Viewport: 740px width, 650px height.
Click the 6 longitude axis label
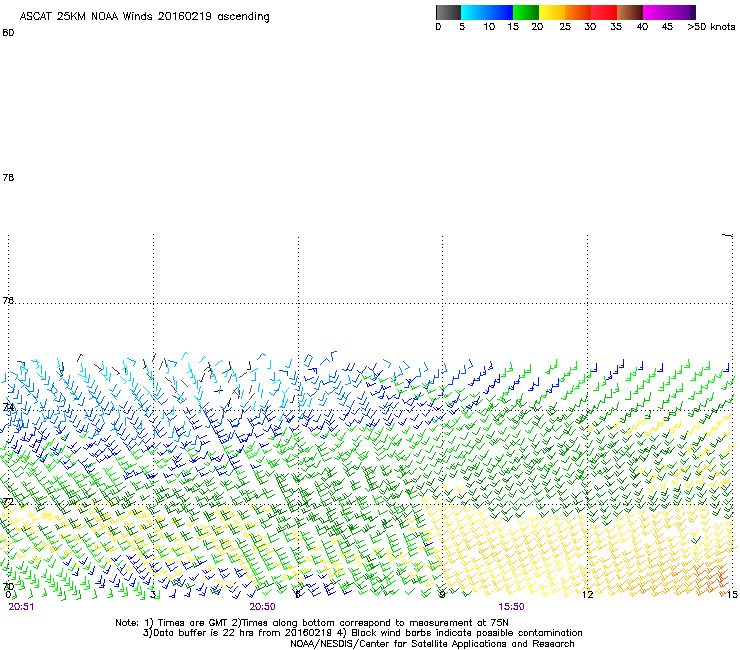click(298, 595)
